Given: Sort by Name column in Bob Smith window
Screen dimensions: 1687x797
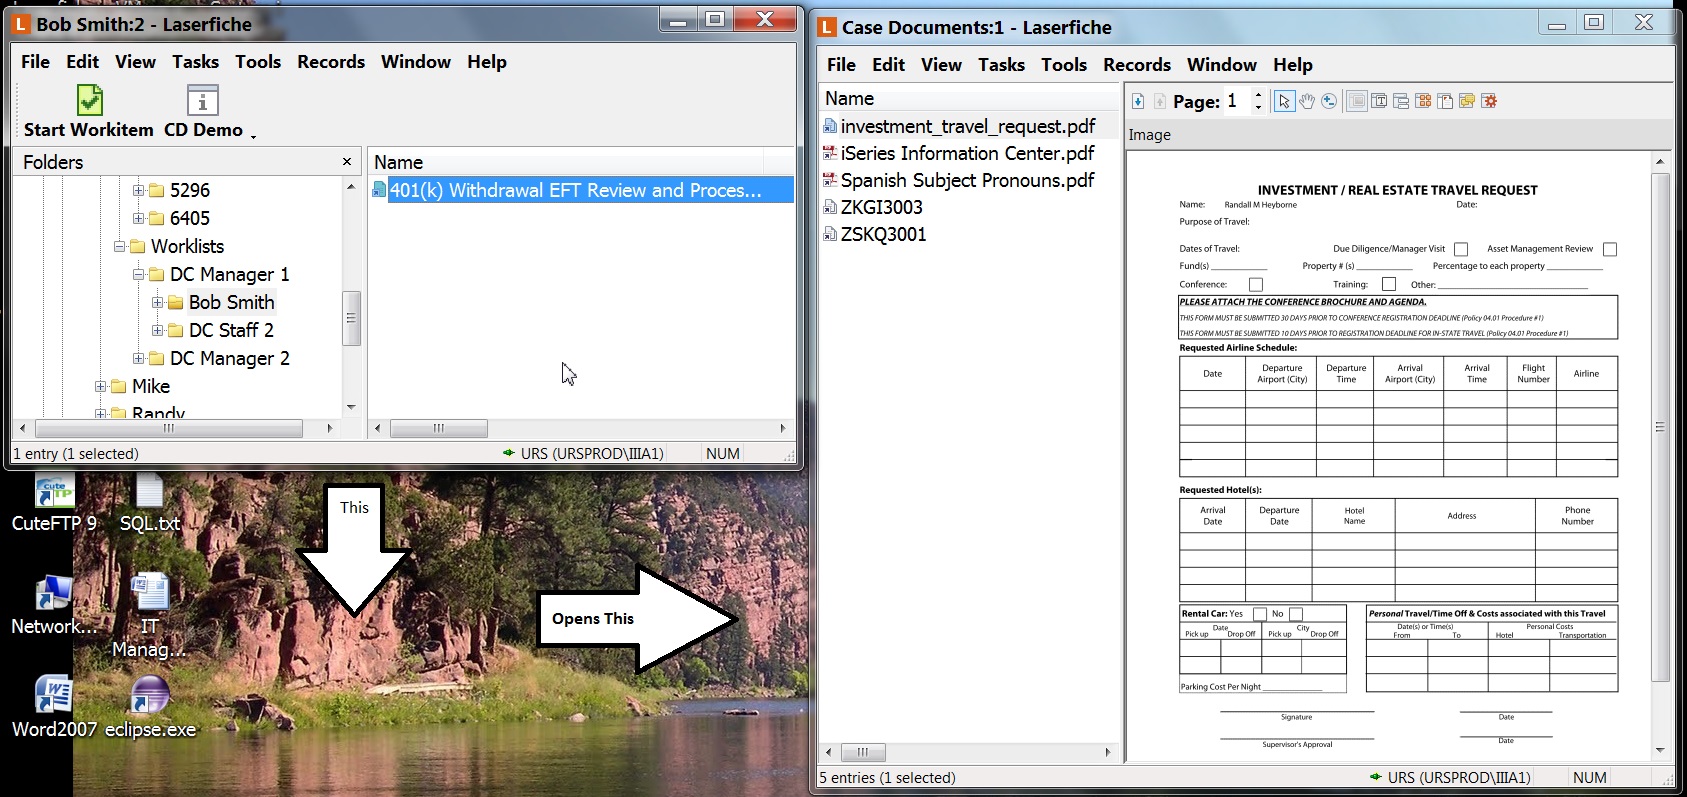Looking at the screenshot, I should tap(565, 162).
